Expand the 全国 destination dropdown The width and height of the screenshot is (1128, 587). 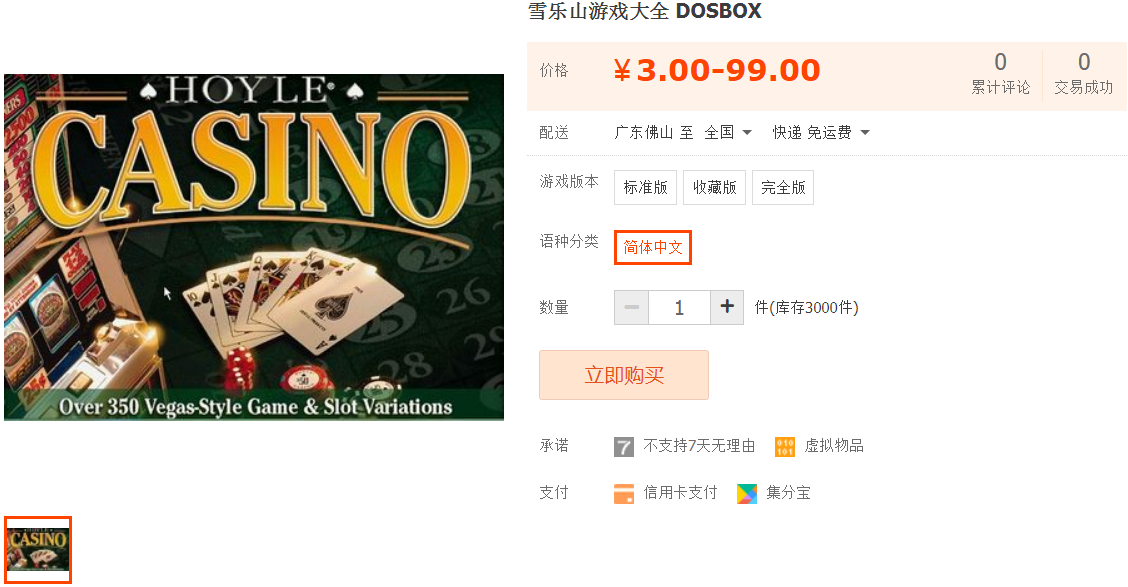727,132
